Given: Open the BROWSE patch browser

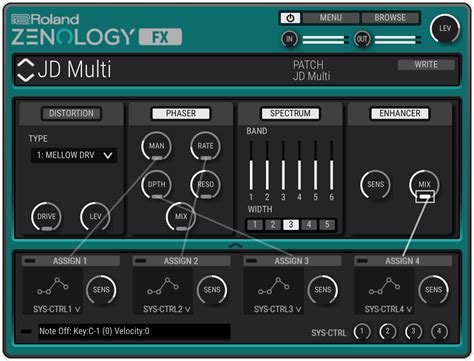Looking at the screenshot, I should pyautogui.click(x=390, y=18).
